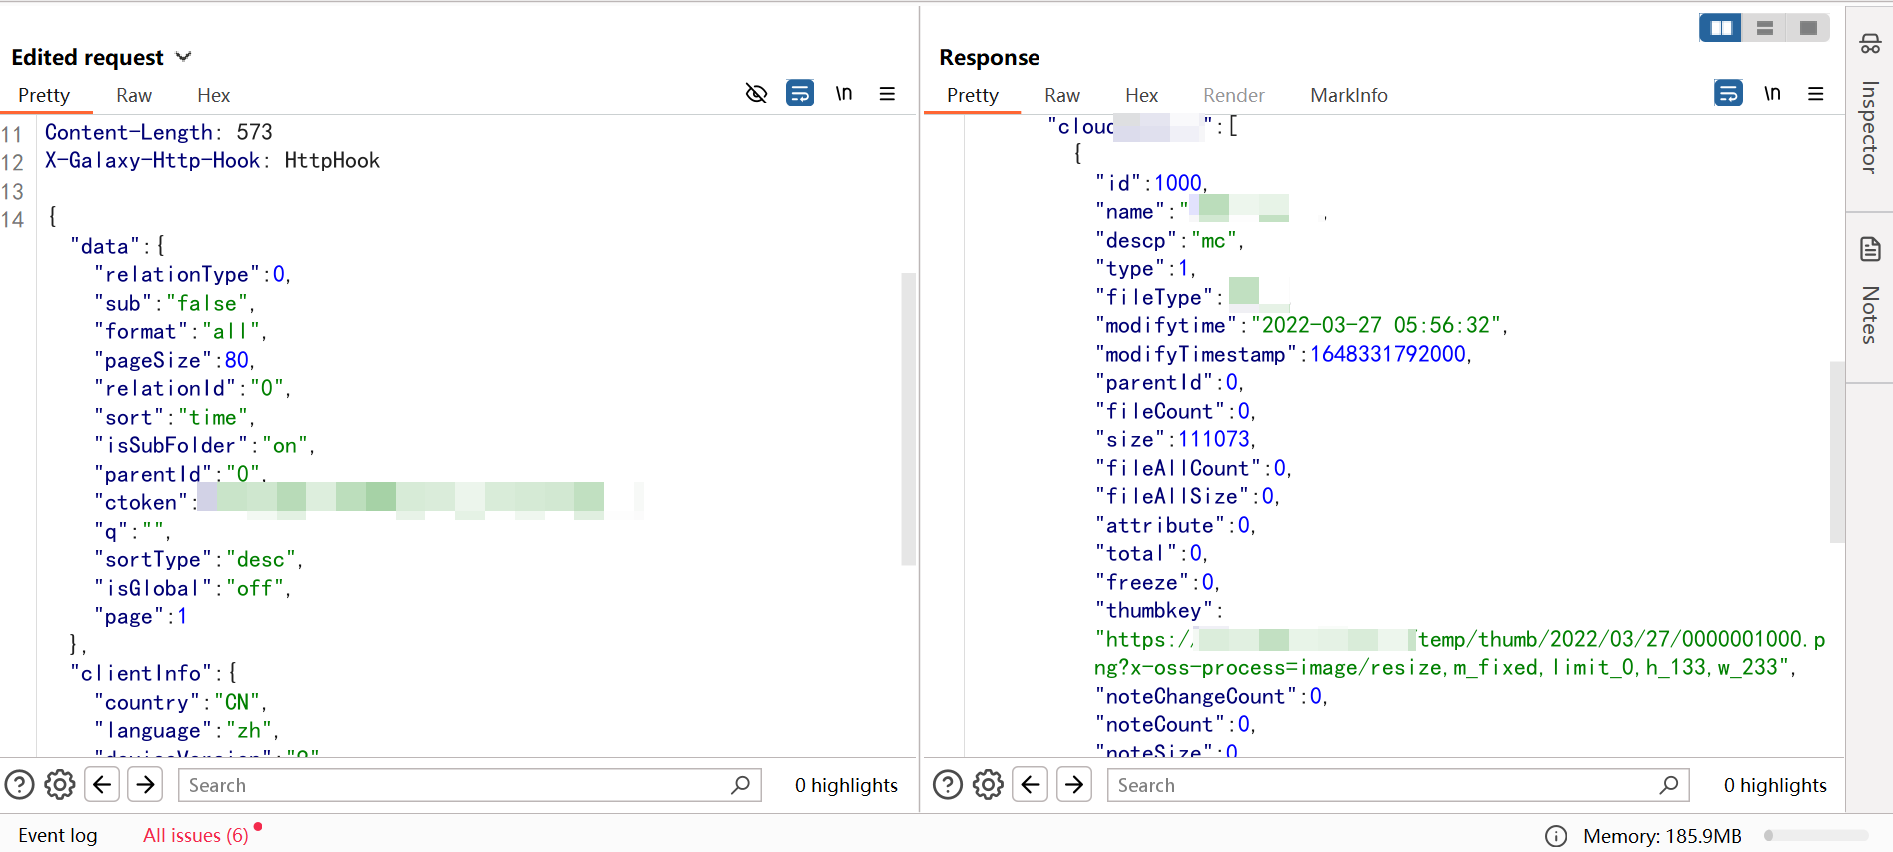This screenshot has width=1893, height=852.
Task: Open request search settings gear
Action: coord(60,785)
